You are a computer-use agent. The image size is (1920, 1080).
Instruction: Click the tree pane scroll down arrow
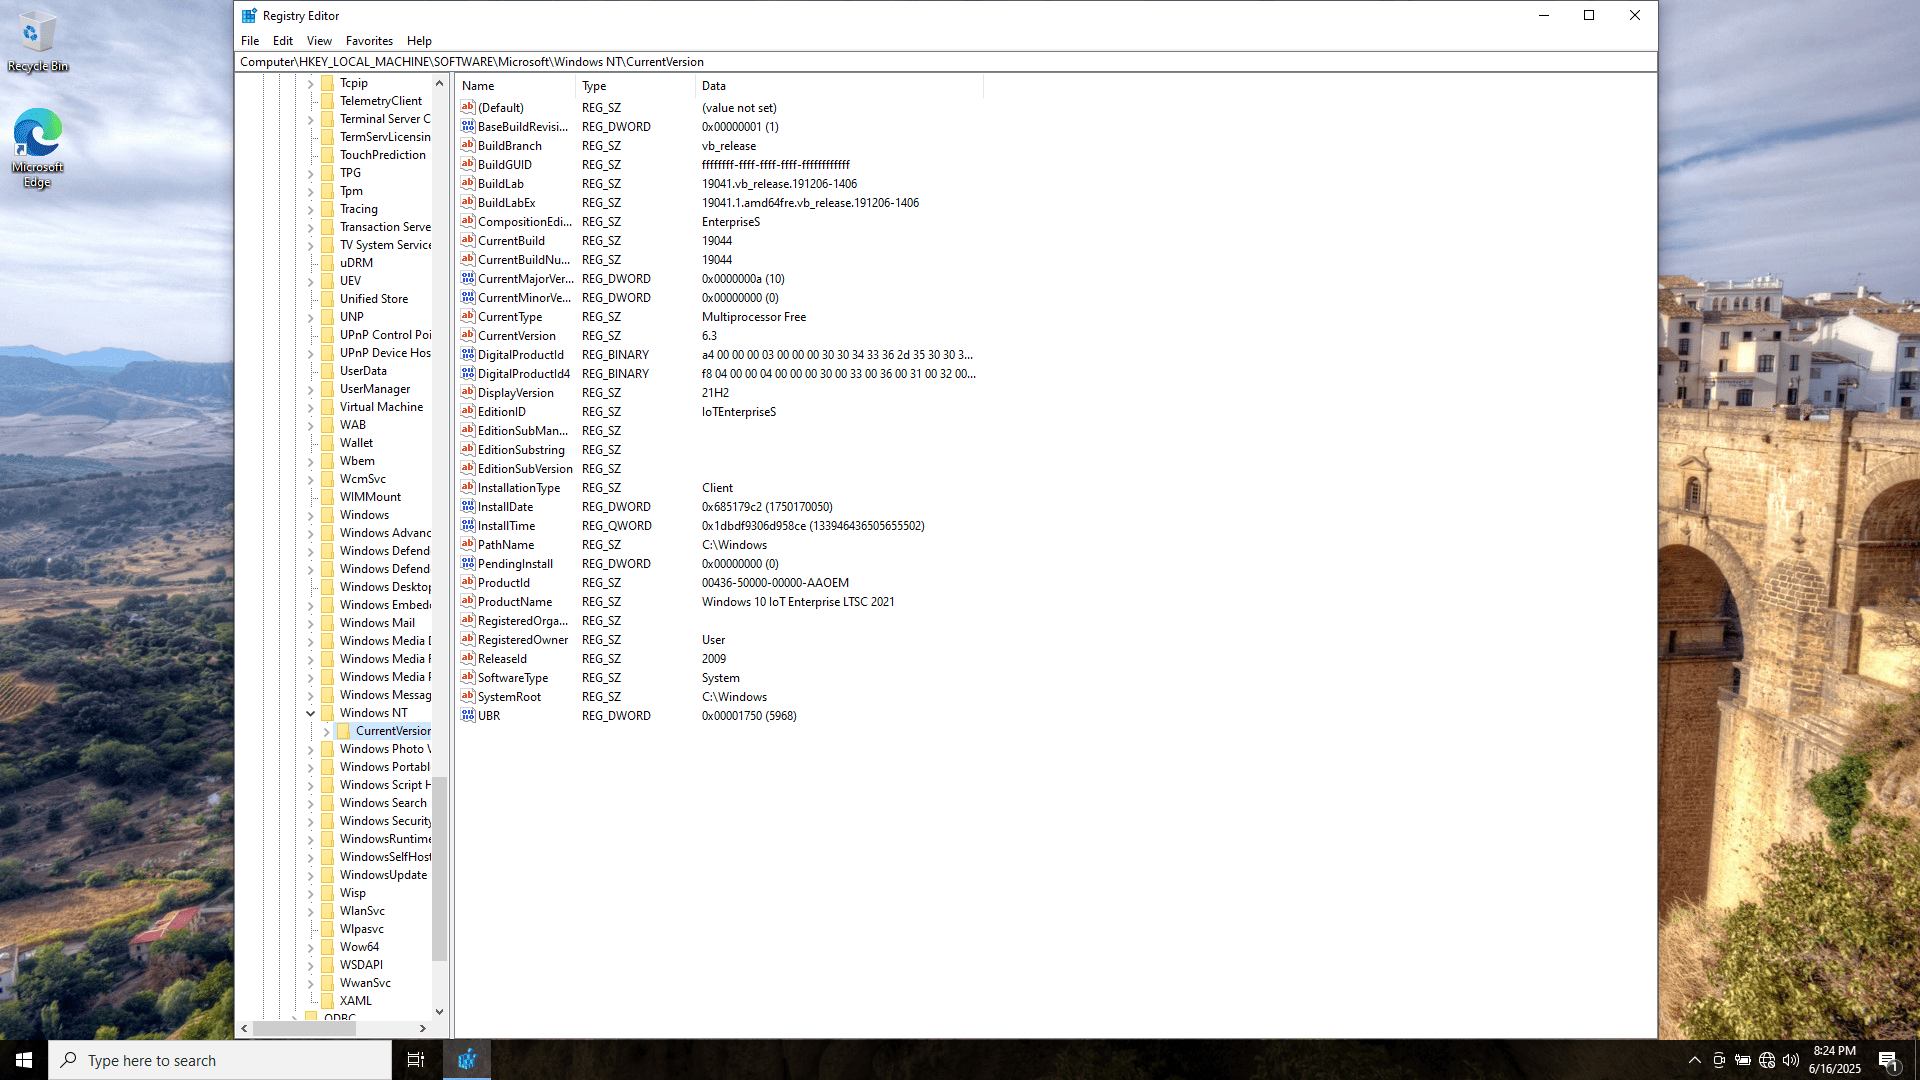point(439,1012)
